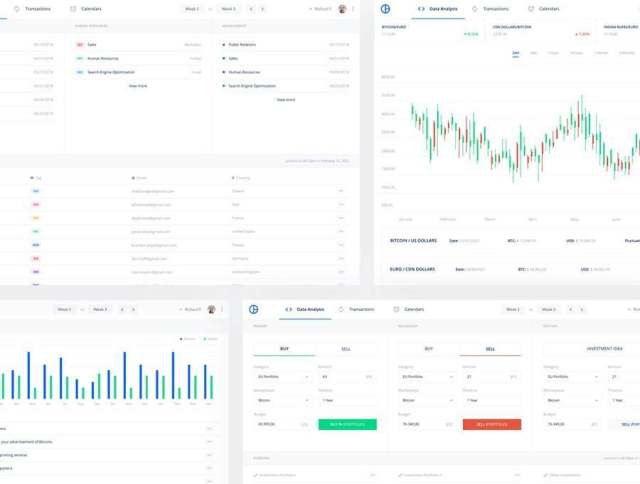Open the Week 2 selector in the trading dashboard
This screenshot has width=640, height=484.
549,309
